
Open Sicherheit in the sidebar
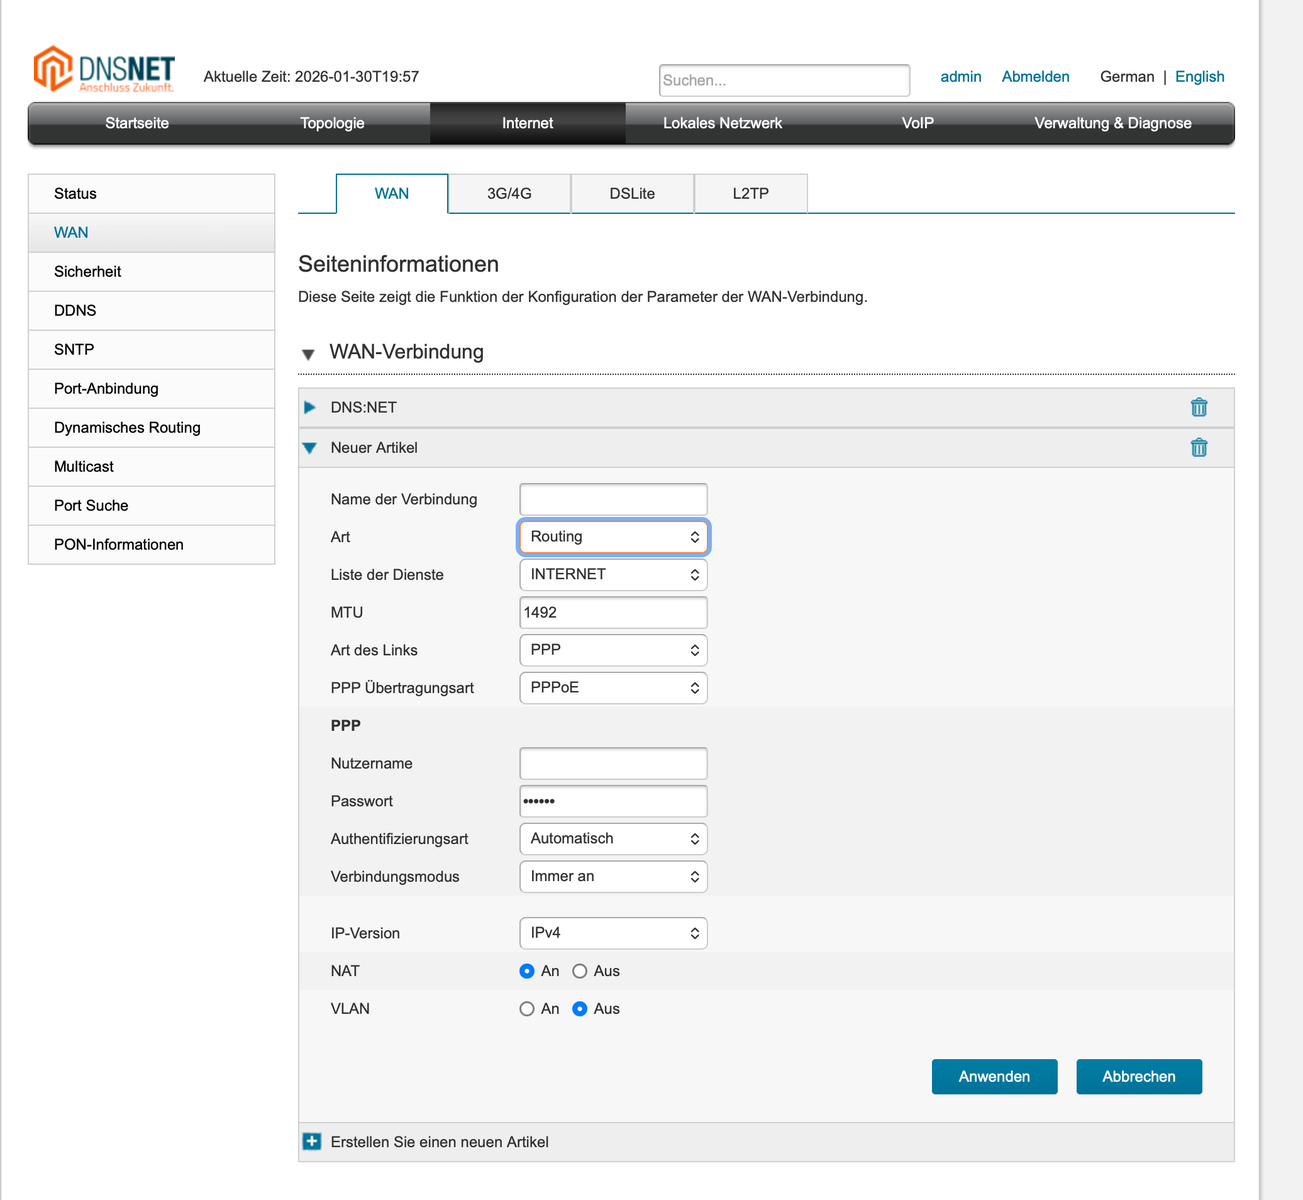151,272
